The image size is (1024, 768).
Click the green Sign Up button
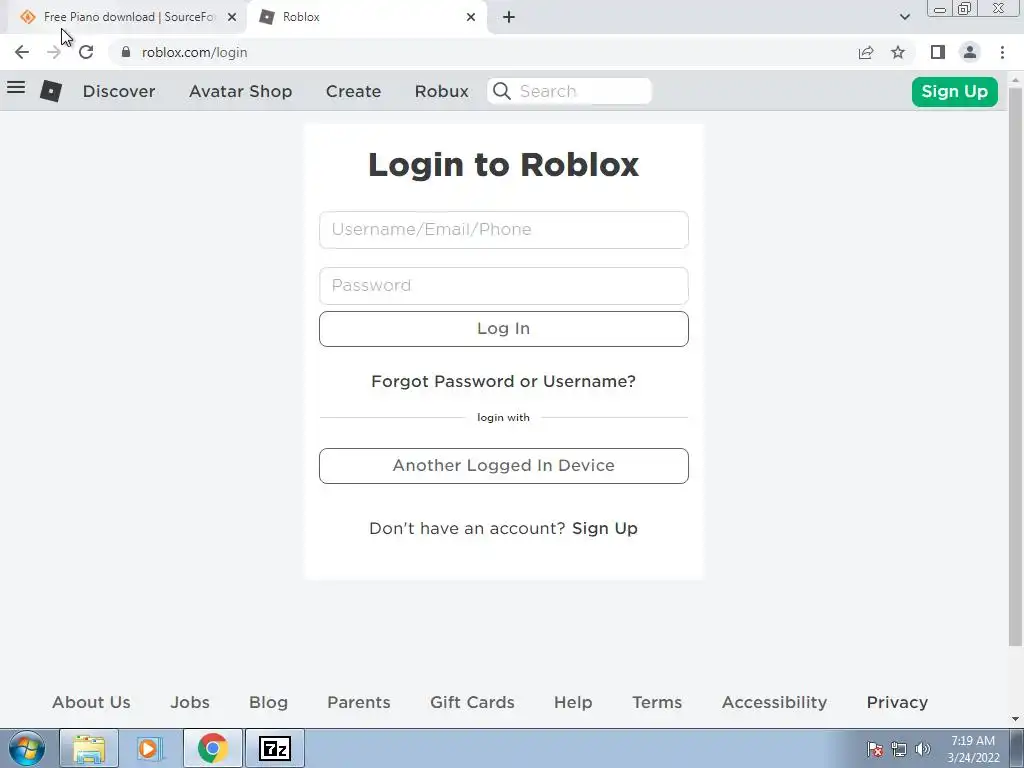tap(954, 91)
